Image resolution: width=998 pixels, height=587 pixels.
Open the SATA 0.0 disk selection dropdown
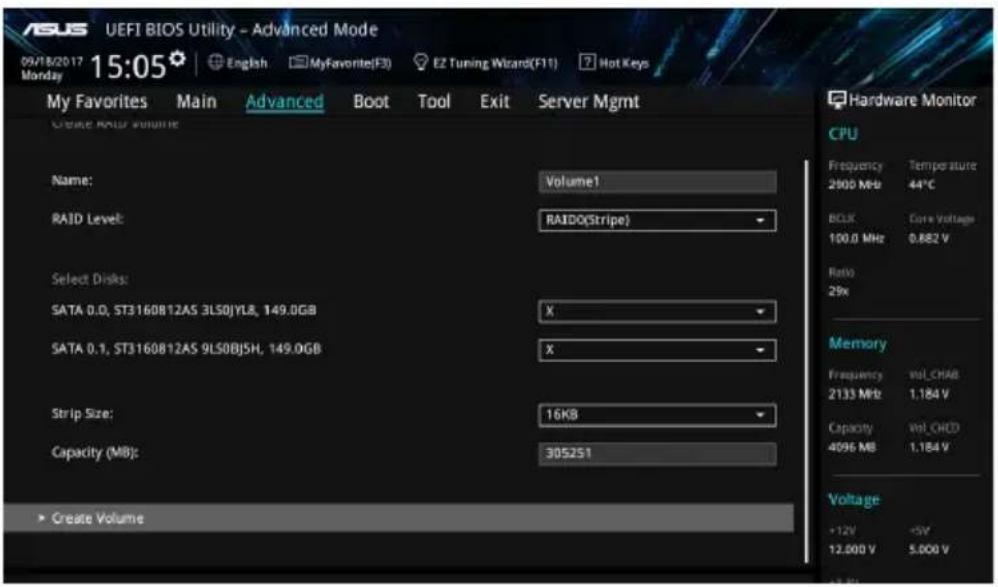[657, 311]
